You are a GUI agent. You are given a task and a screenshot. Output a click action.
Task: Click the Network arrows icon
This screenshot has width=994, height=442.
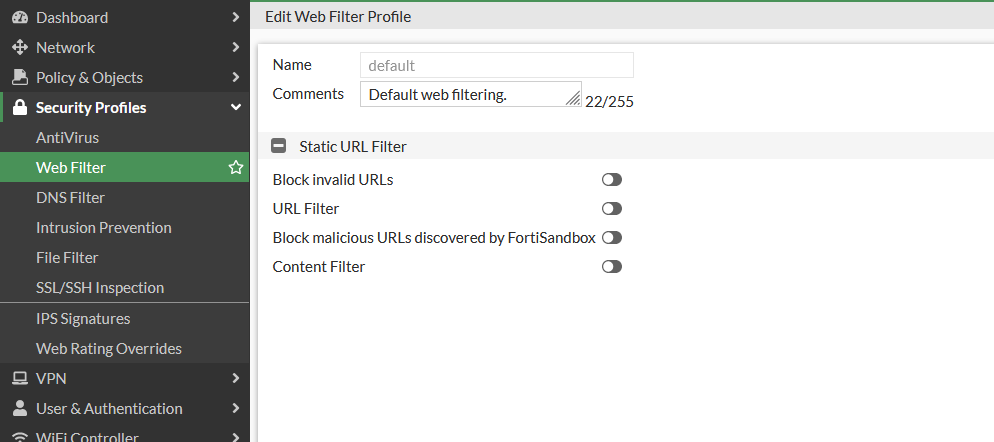[19, 47]
